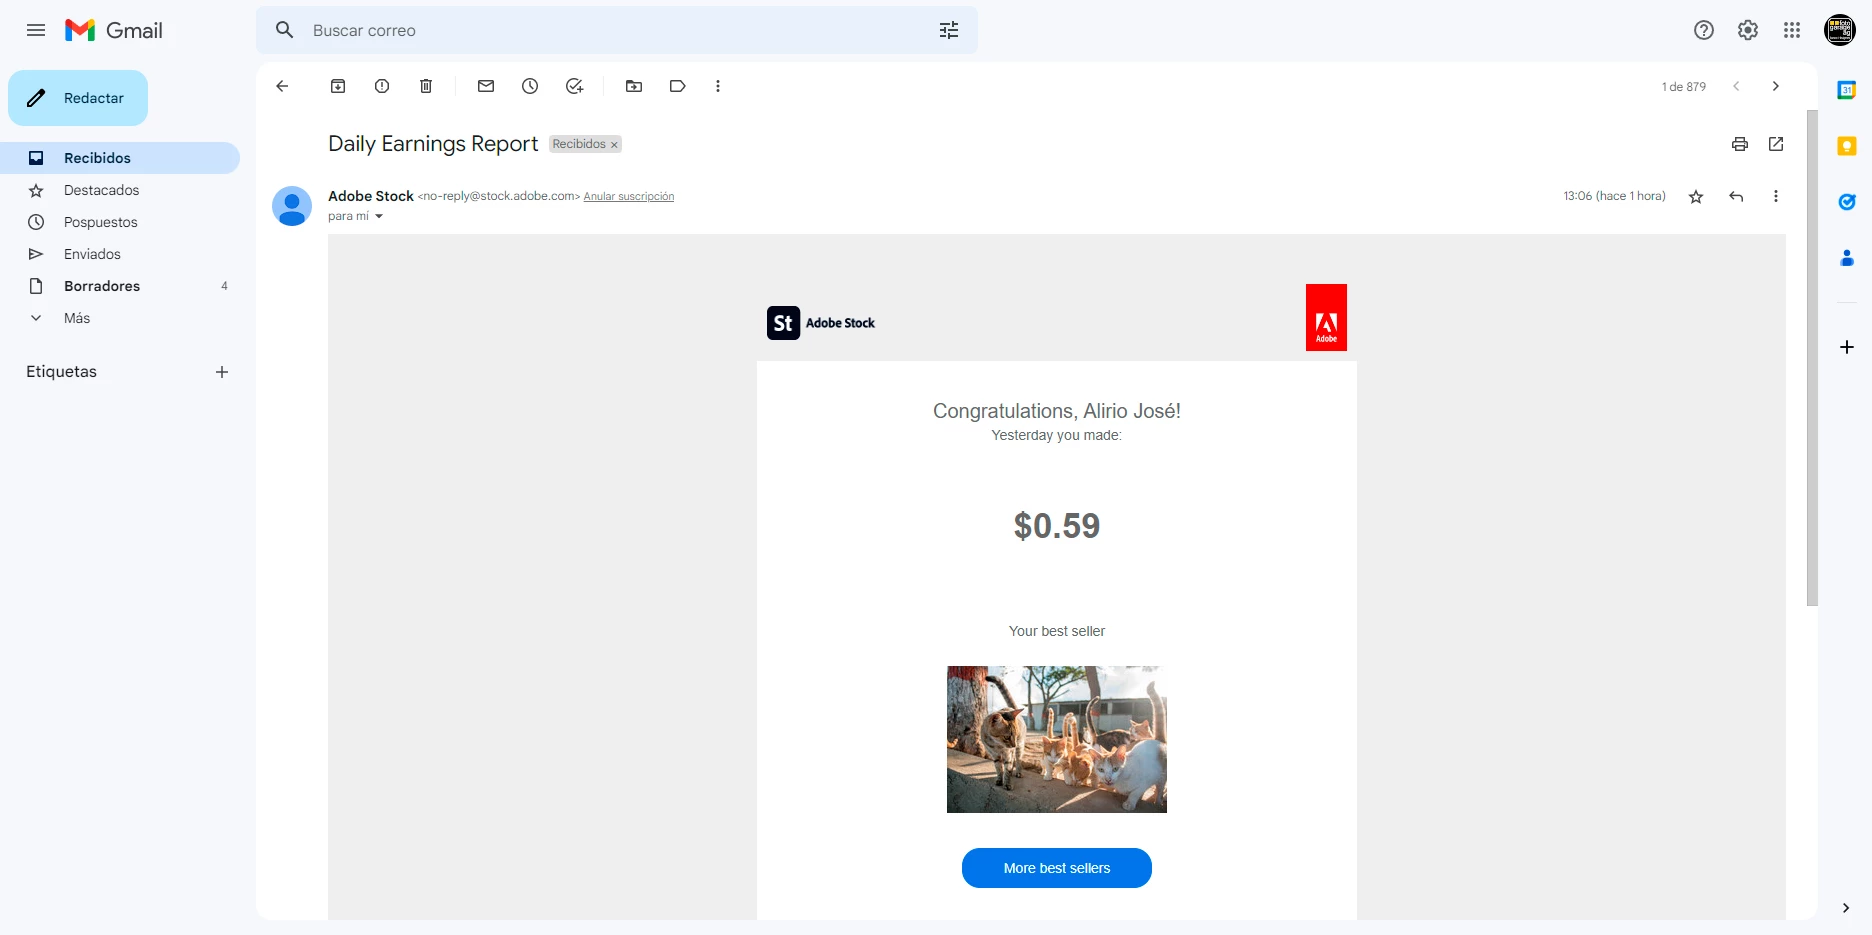The width and height of the screenshot is (1872, 935).
Task: Snooze this email with clock icon
Action: point(530,86)
